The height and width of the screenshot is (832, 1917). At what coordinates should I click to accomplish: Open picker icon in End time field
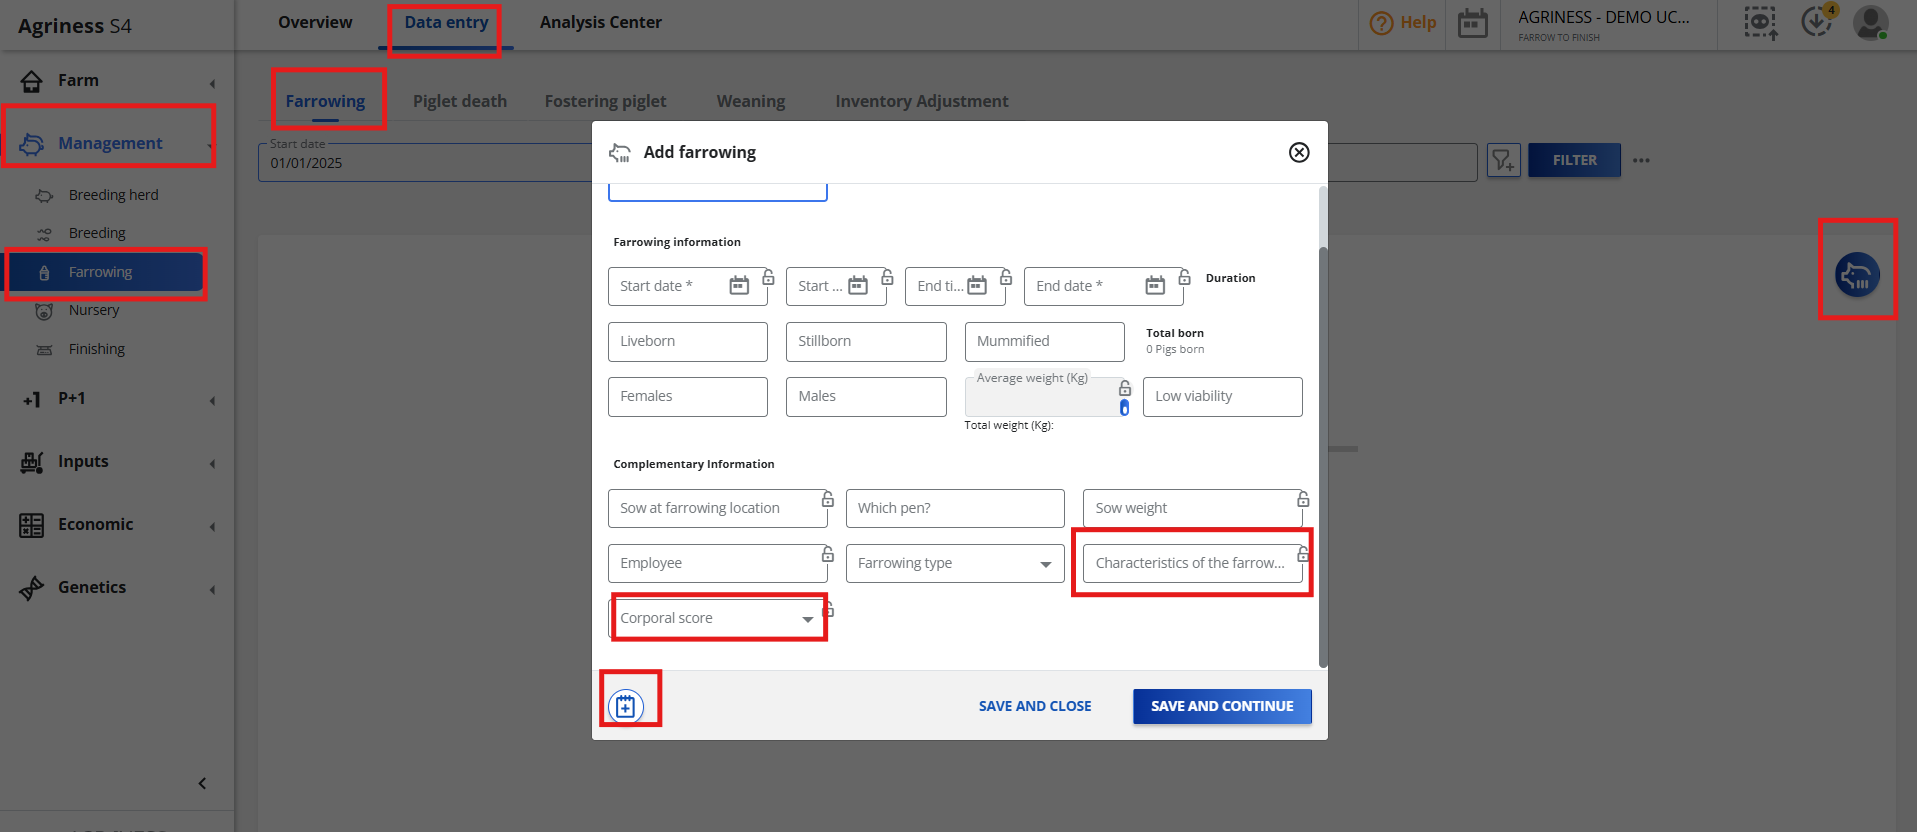tap(977, 286)
